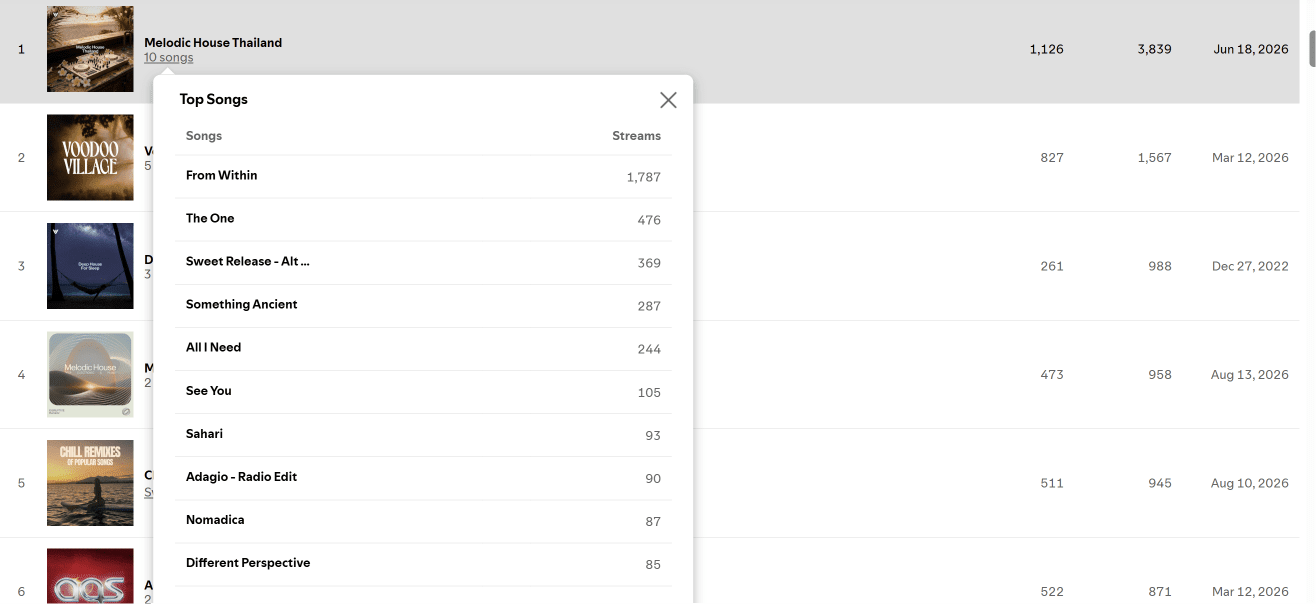This screenshot has width=1316, height=604.
Task: Click the vertical scrollbar thumb
Action: (1312, 47)
